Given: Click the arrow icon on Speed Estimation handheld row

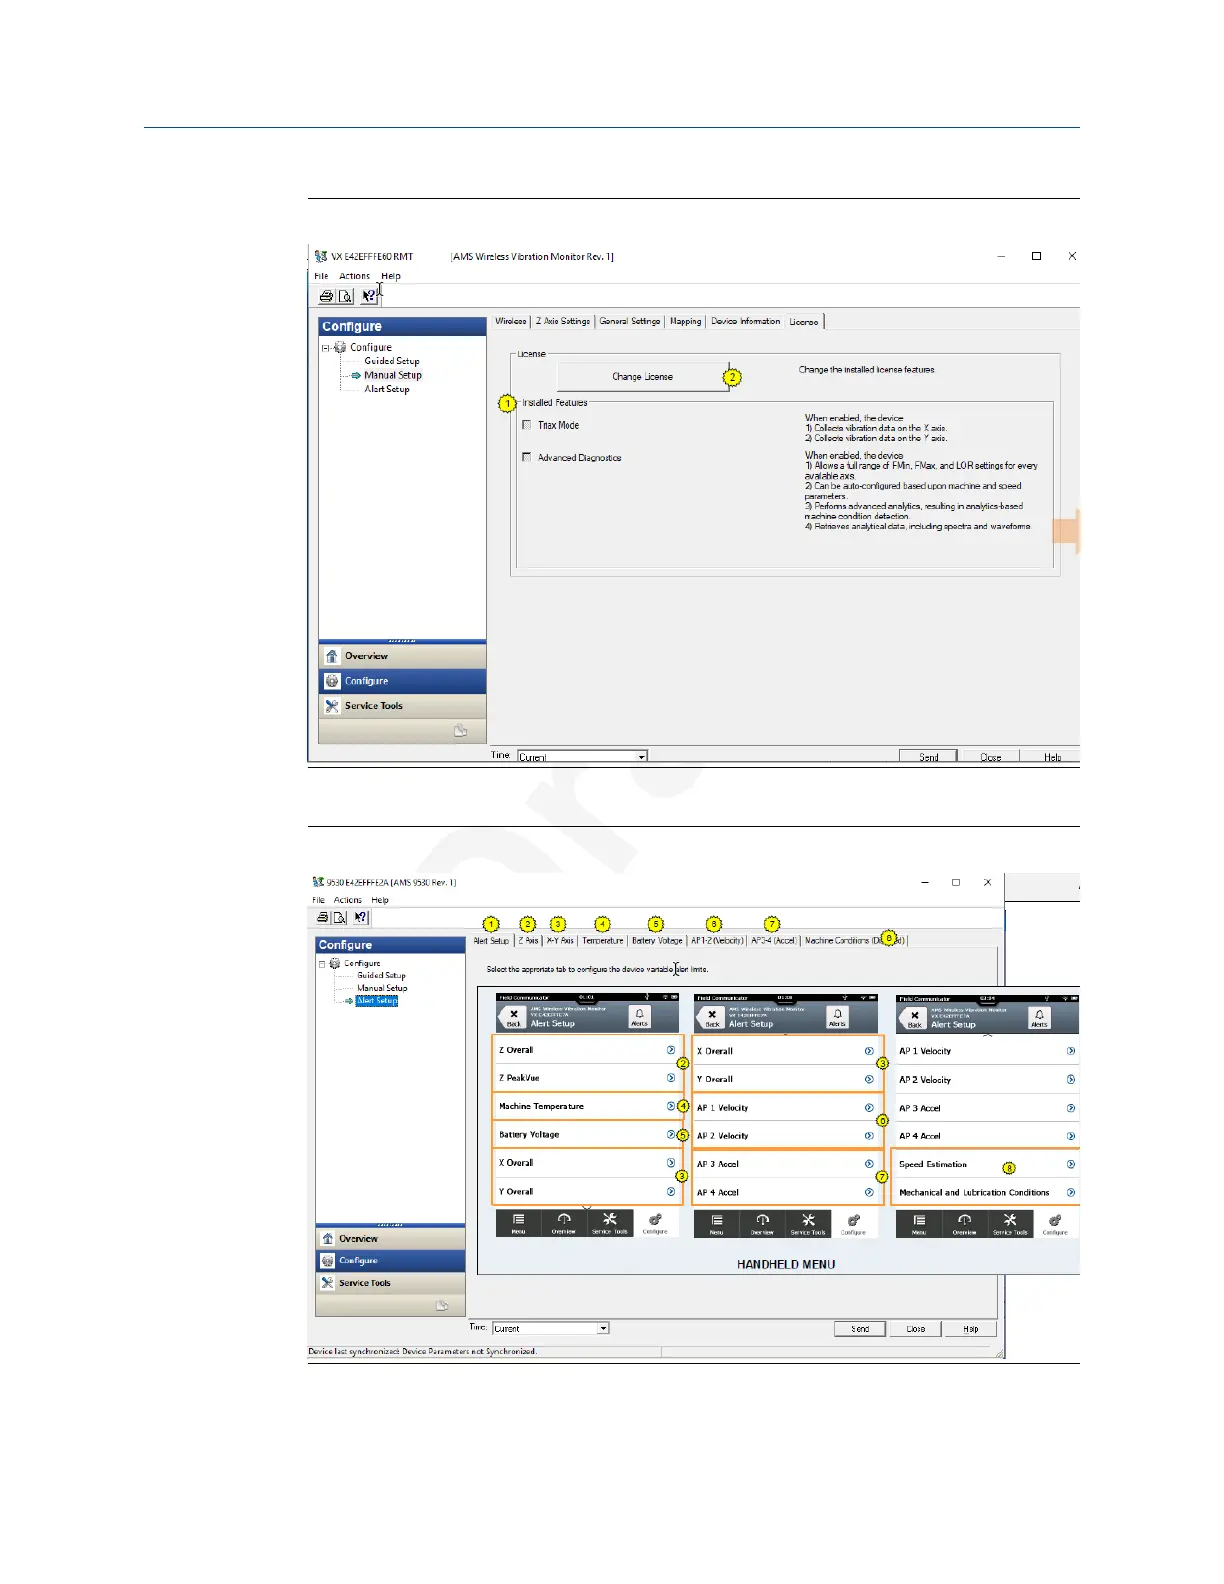Looking at the screenshot, I should (x=1071, y=1164).
